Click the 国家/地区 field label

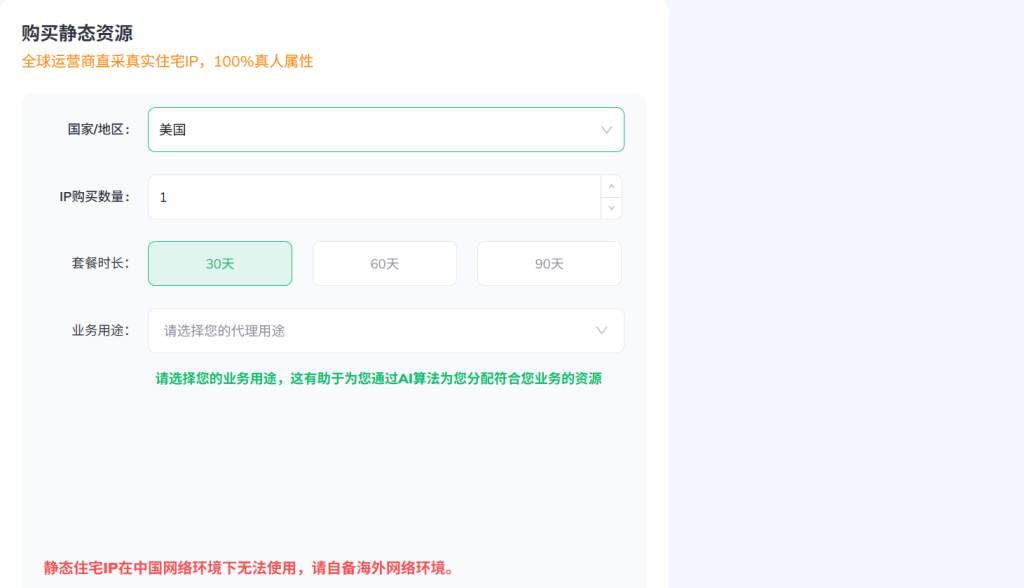[x=98, y=130]
